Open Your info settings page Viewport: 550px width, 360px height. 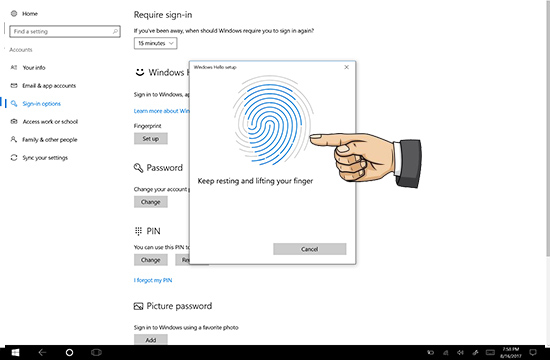coord(34,67)
